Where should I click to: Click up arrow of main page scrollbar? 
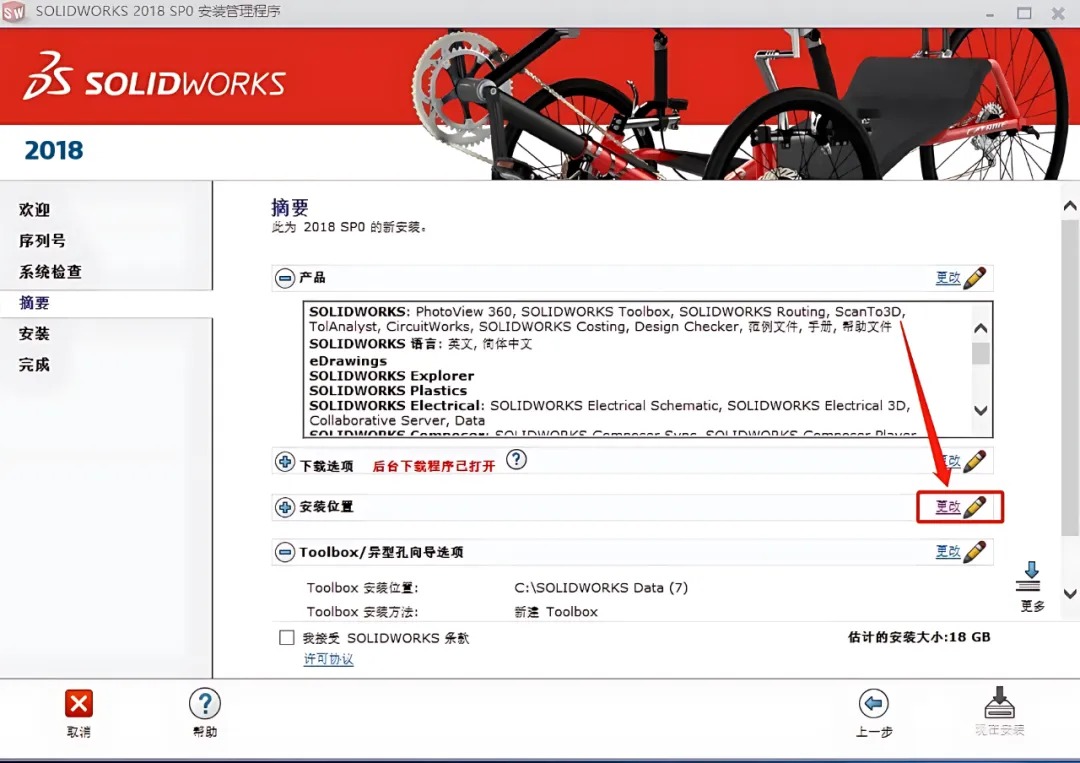pos(1070,206)
